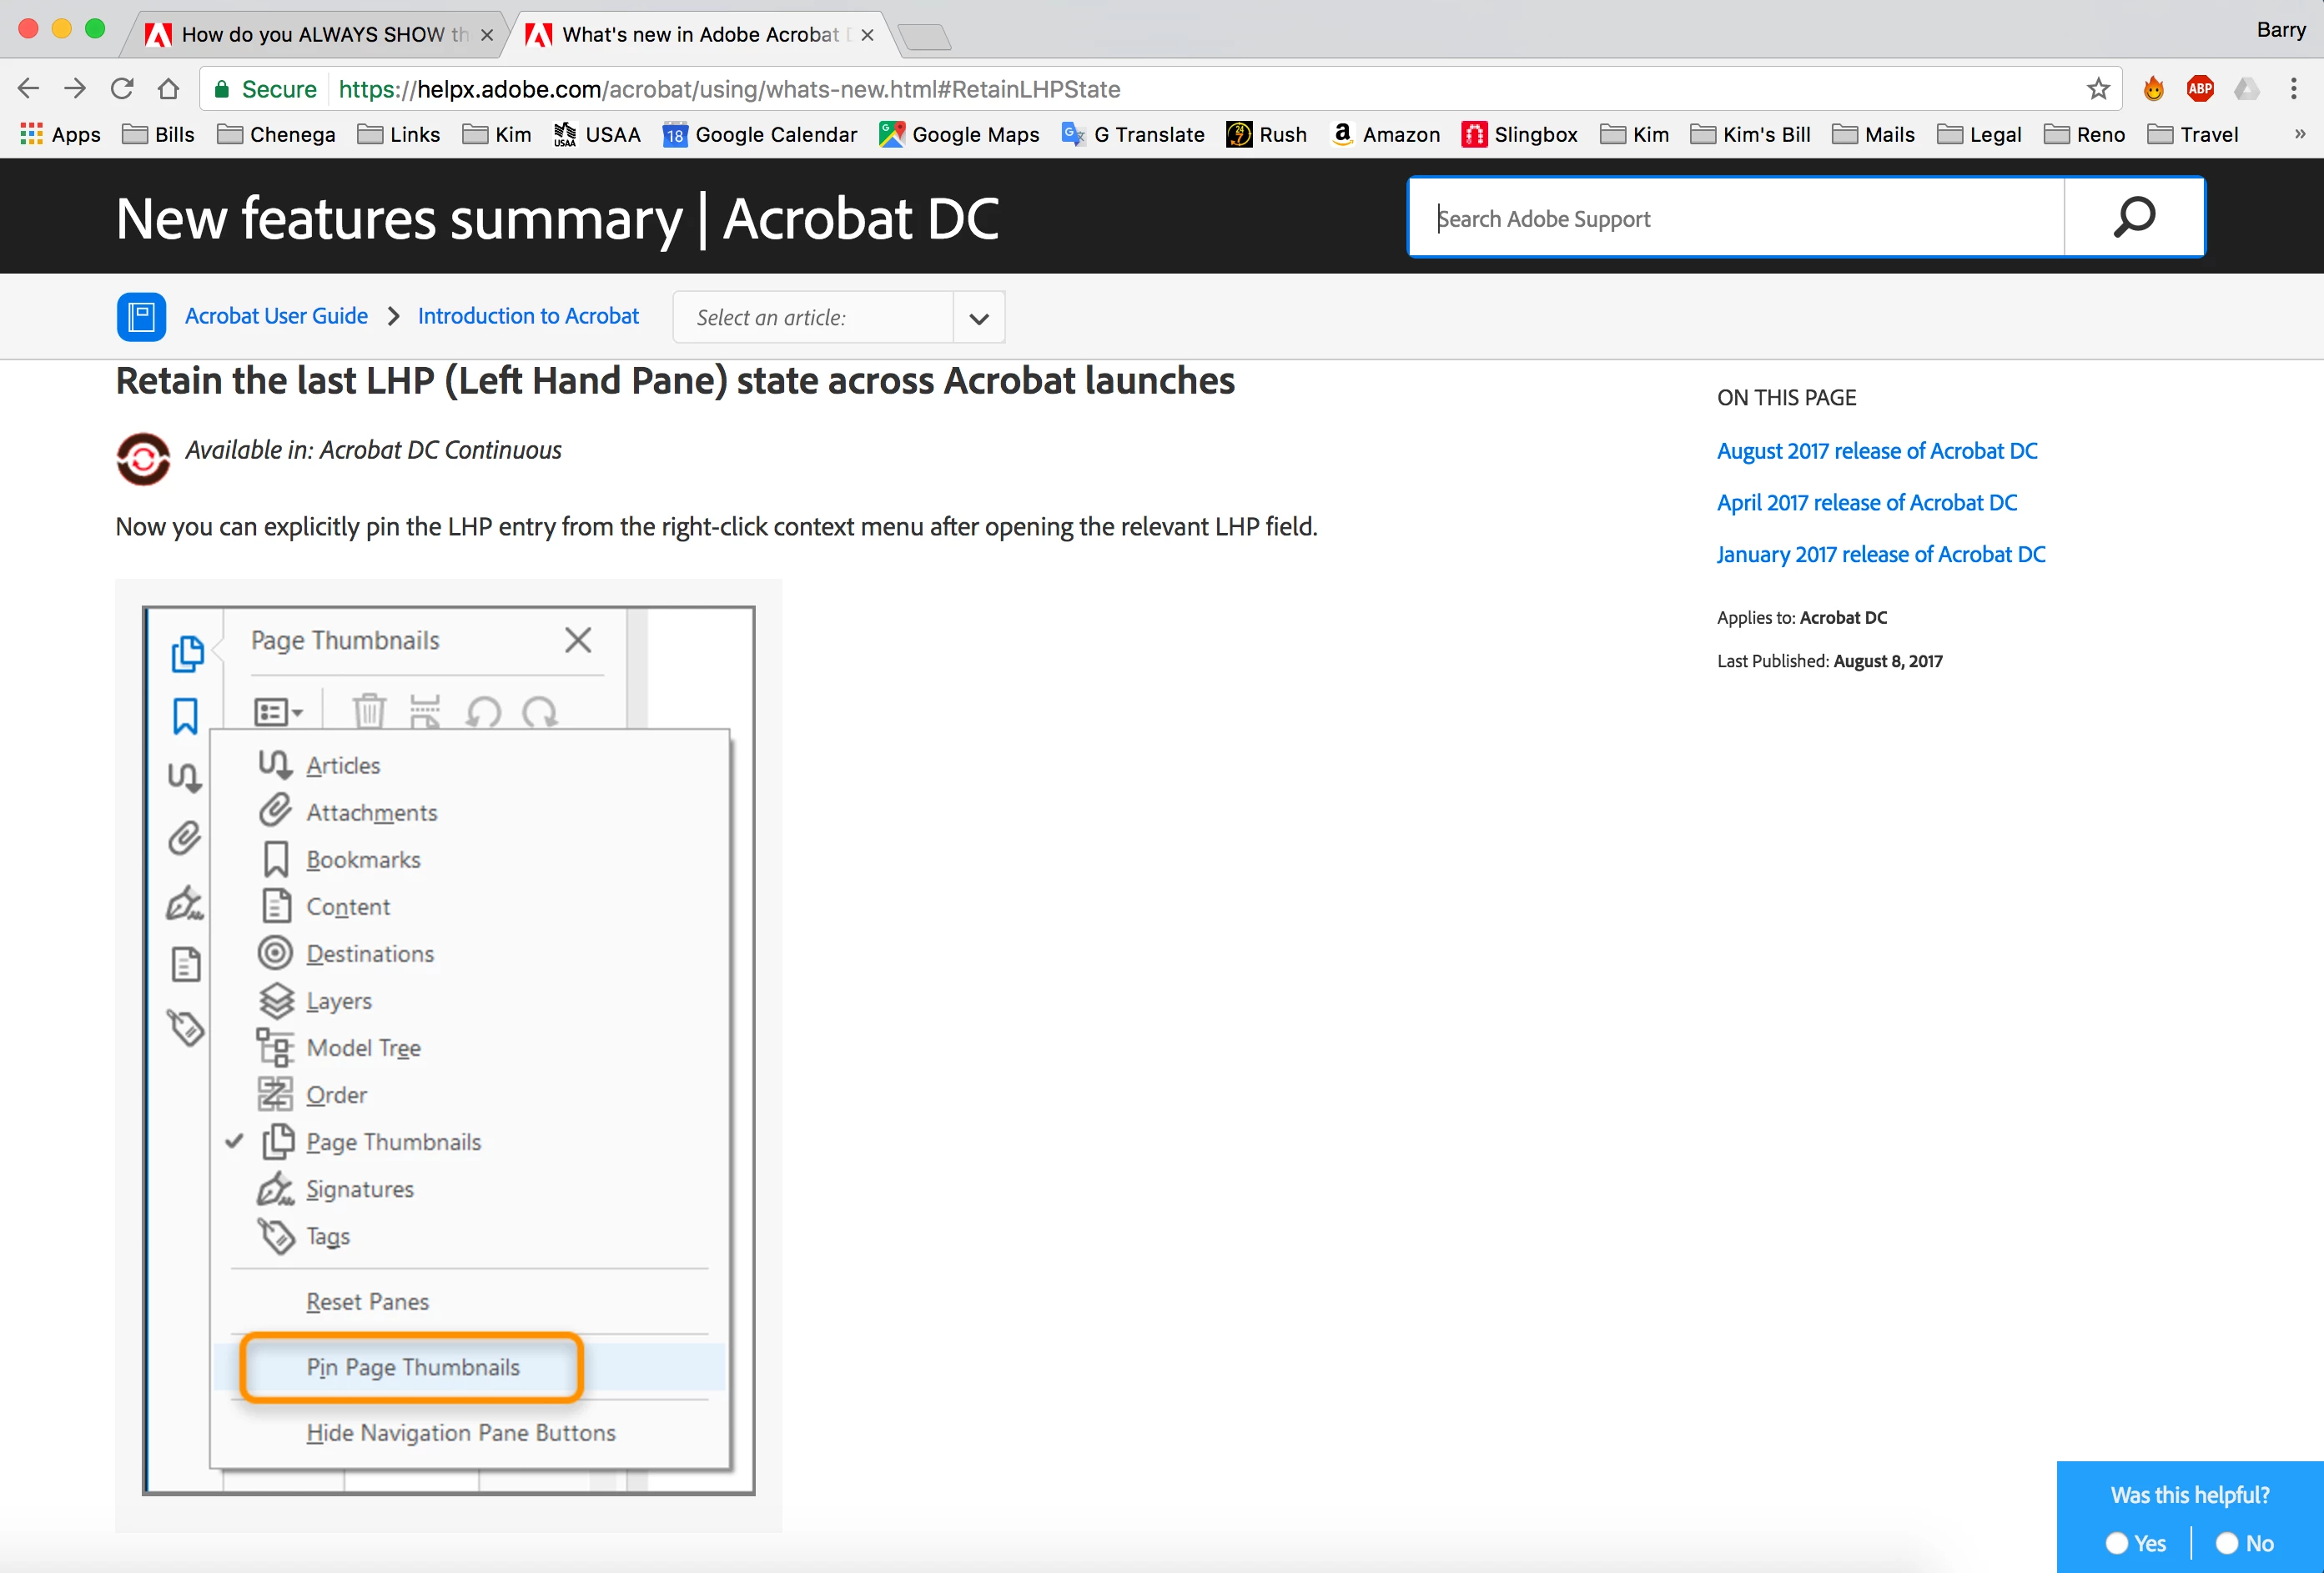Viewport: 2324px width, 1573px height.
Task: Expand the Select an article dropdown
Action: pos(978,318)
